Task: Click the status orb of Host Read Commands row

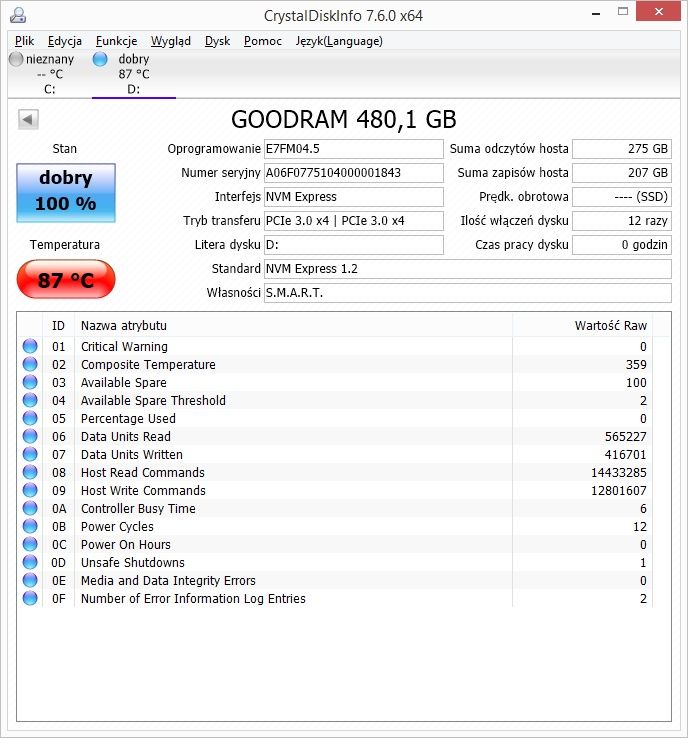Action: pos(30,472)
